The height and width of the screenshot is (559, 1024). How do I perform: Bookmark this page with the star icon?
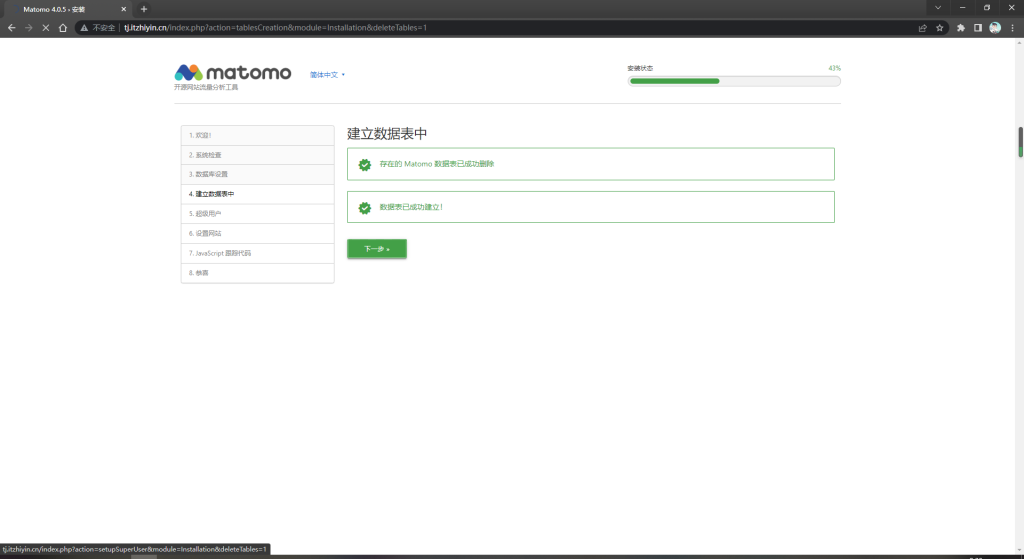[x=940, y=28]
